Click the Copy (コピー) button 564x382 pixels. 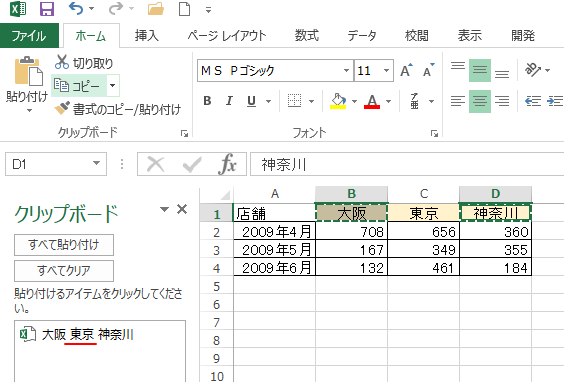[x=79, y=86]
